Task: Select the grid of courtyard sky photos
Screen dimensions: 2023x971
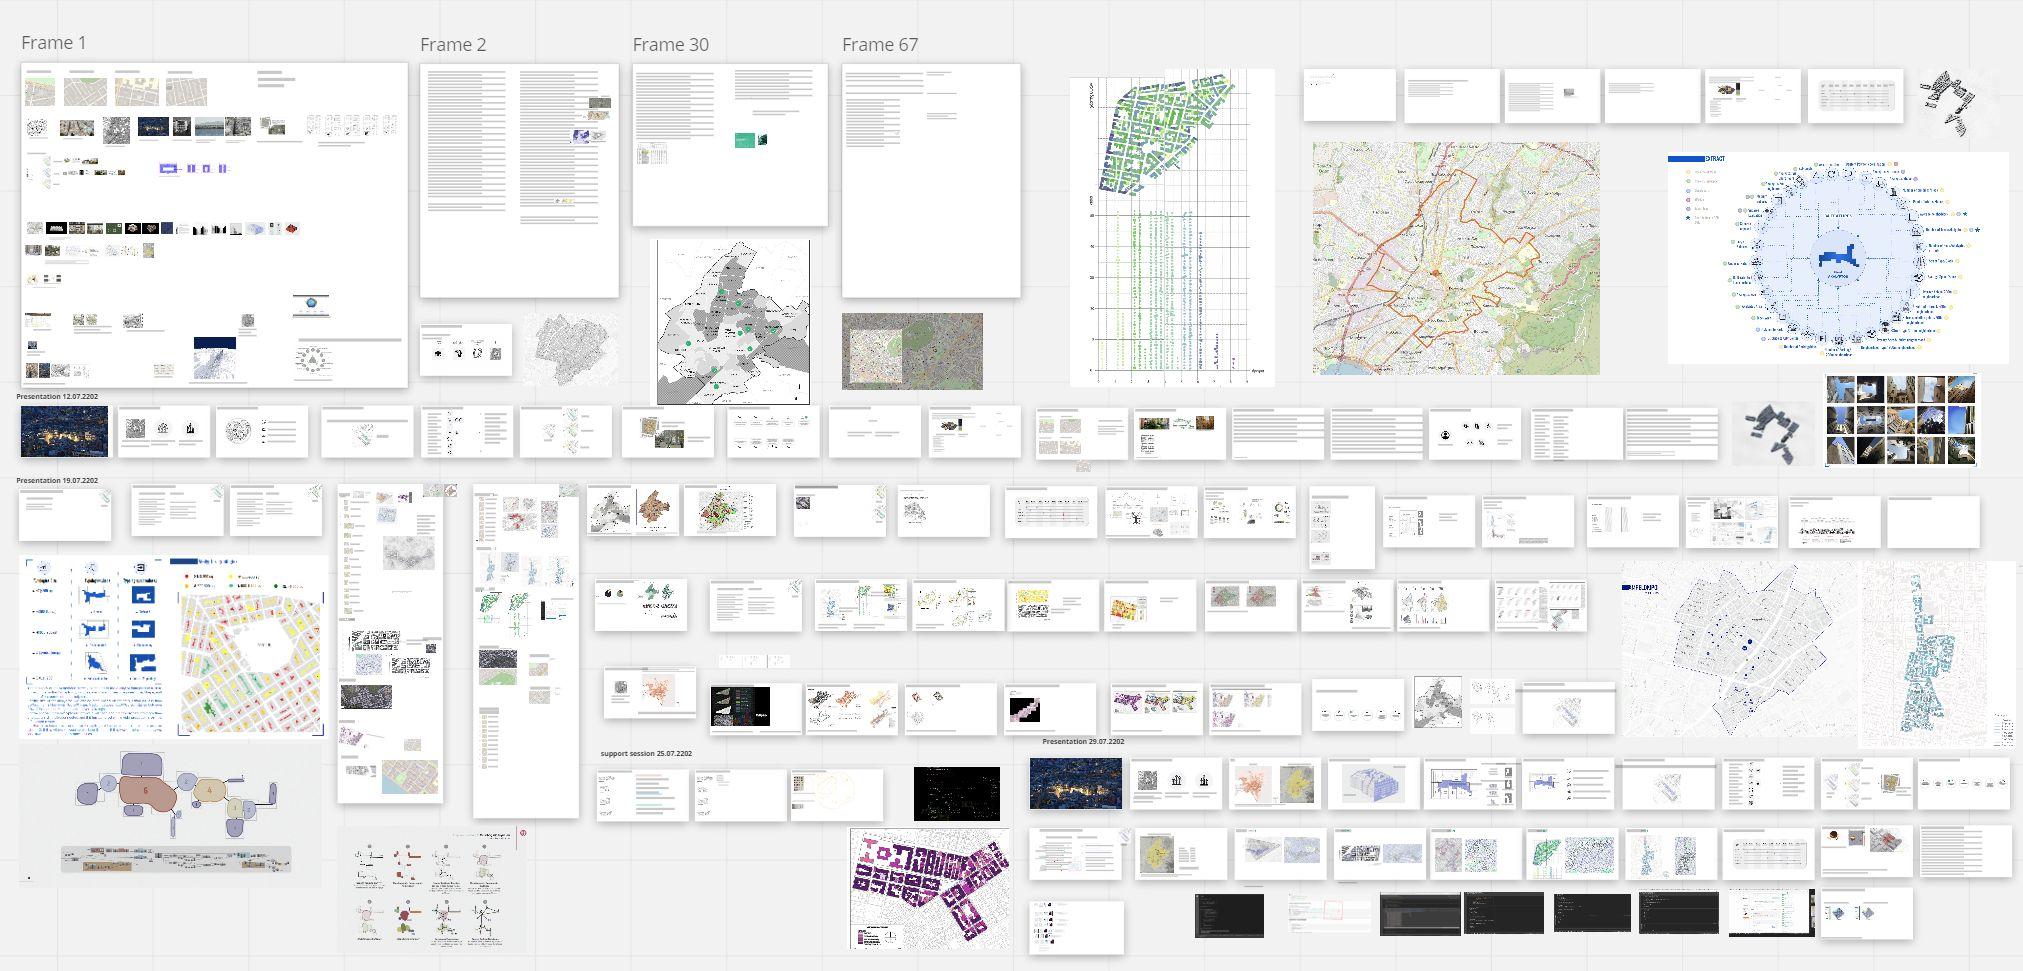Action: (x=1901, y=420)
